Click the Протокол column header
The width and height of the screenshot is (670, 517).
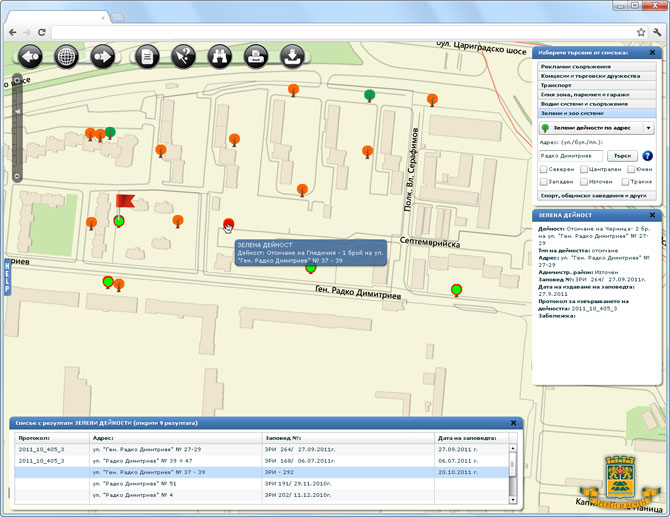click(52, 438)
